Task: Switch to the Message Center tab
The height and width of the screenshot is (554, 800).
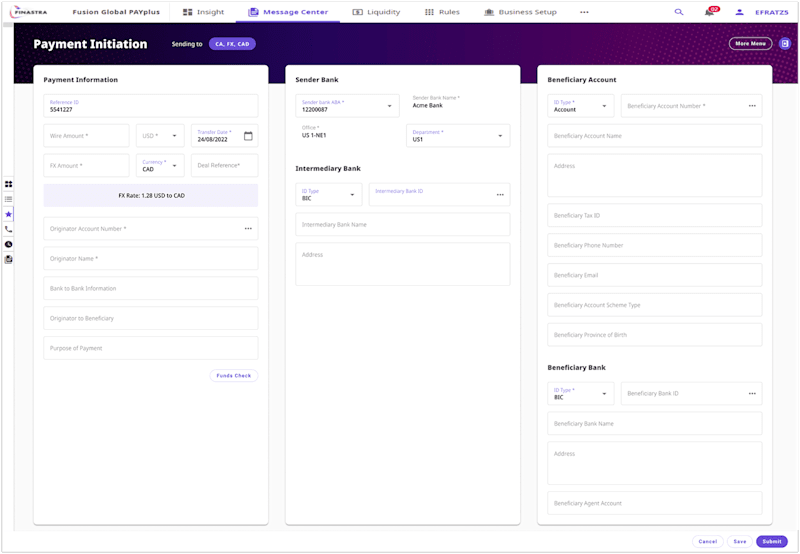Action: click(x=288, y=12)
